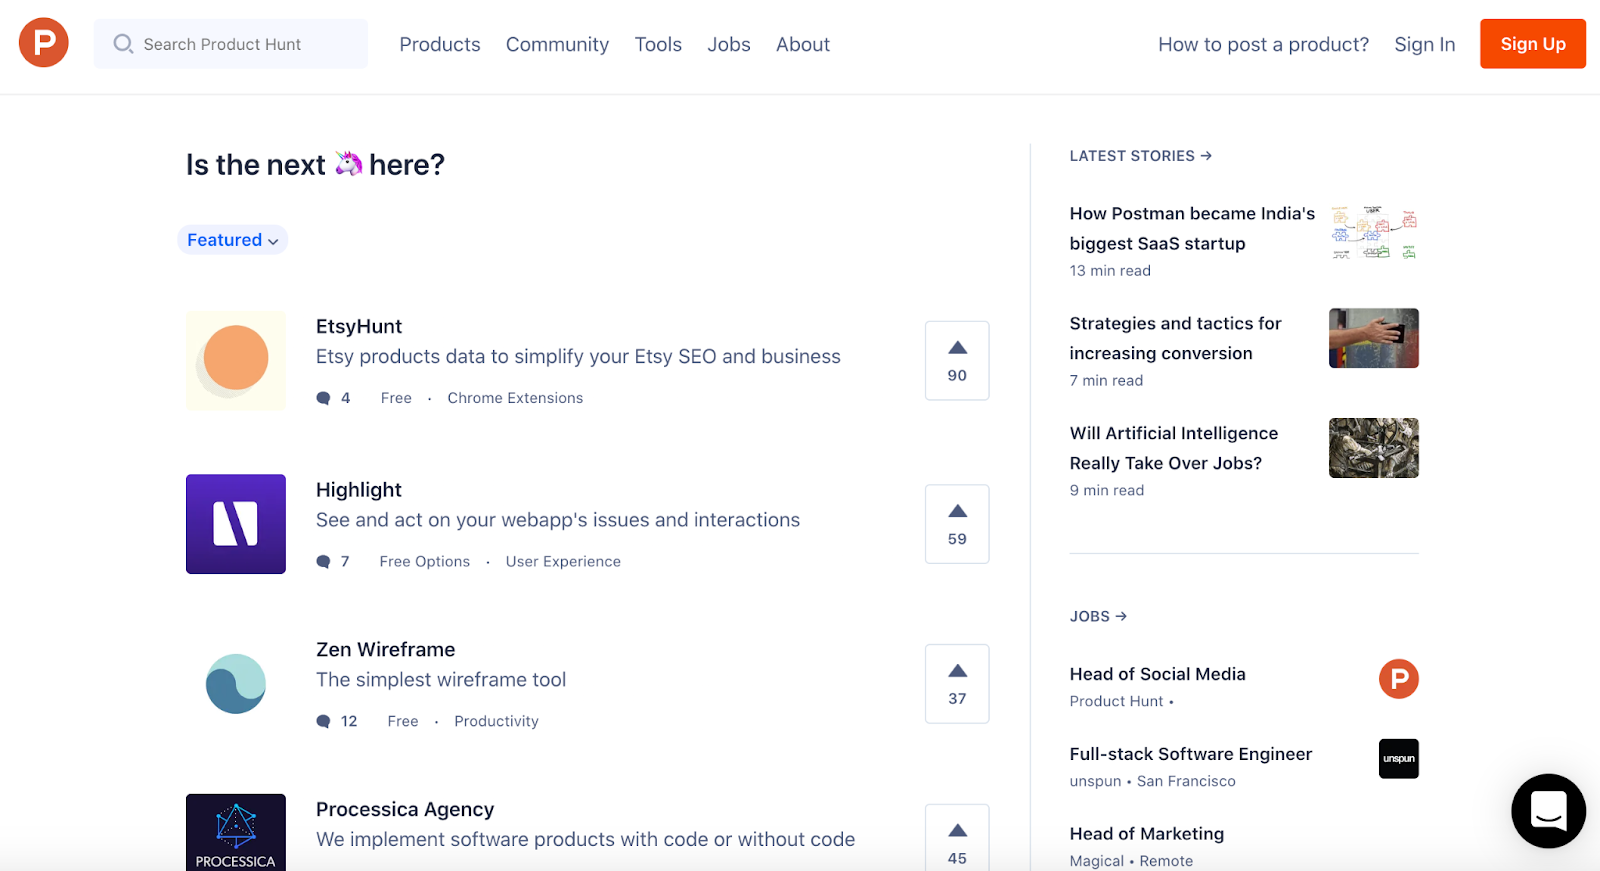Open the Products menu

(440, 44)
